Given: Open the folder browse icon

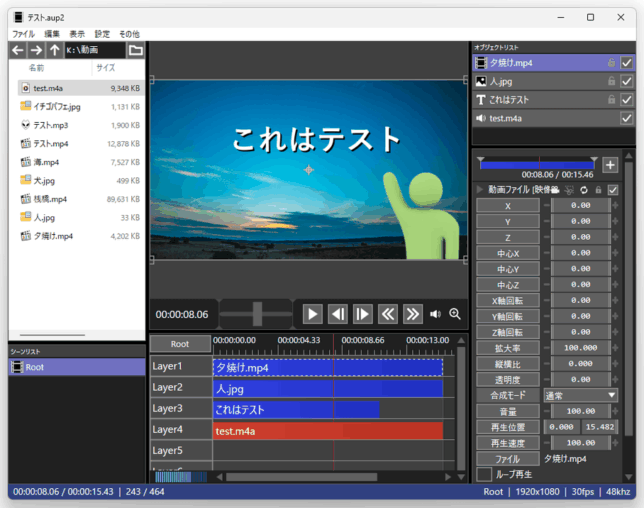Looking at the screenshot, I should pos(135,50).
